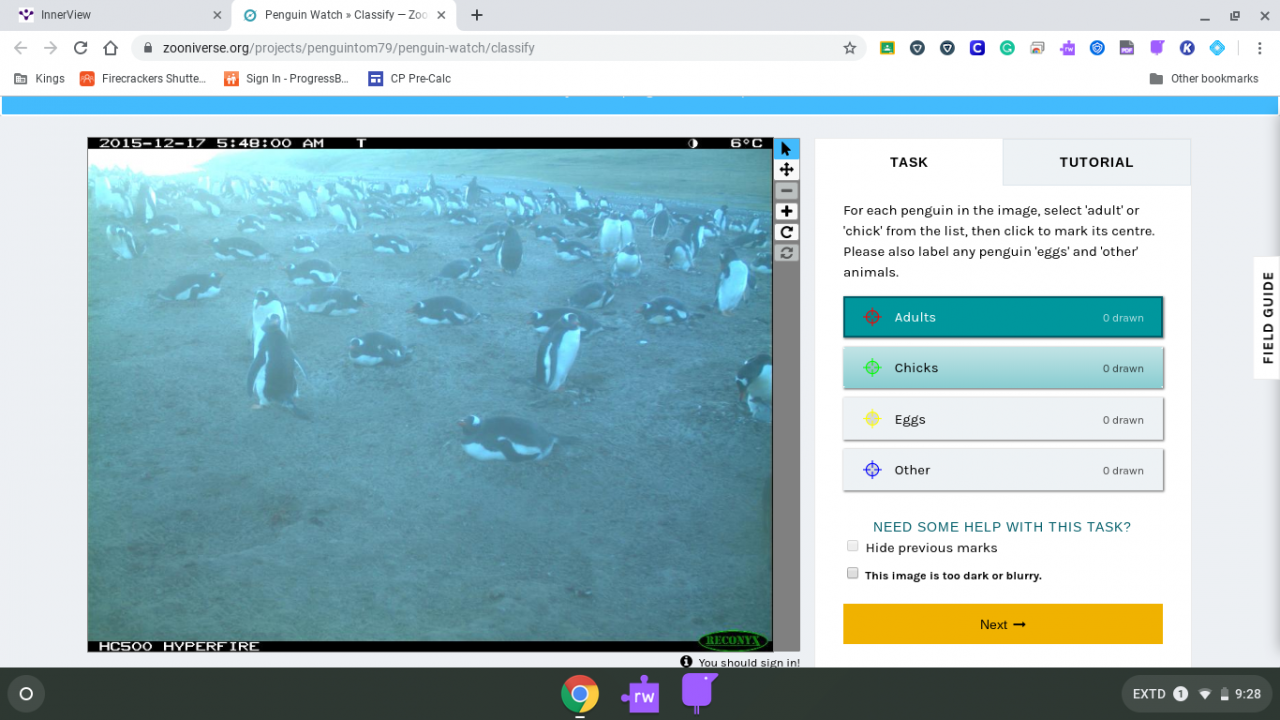The image size is (1280, 720).
Task: Select the Penguin Watch browser tab
Action: click(345, 15)
